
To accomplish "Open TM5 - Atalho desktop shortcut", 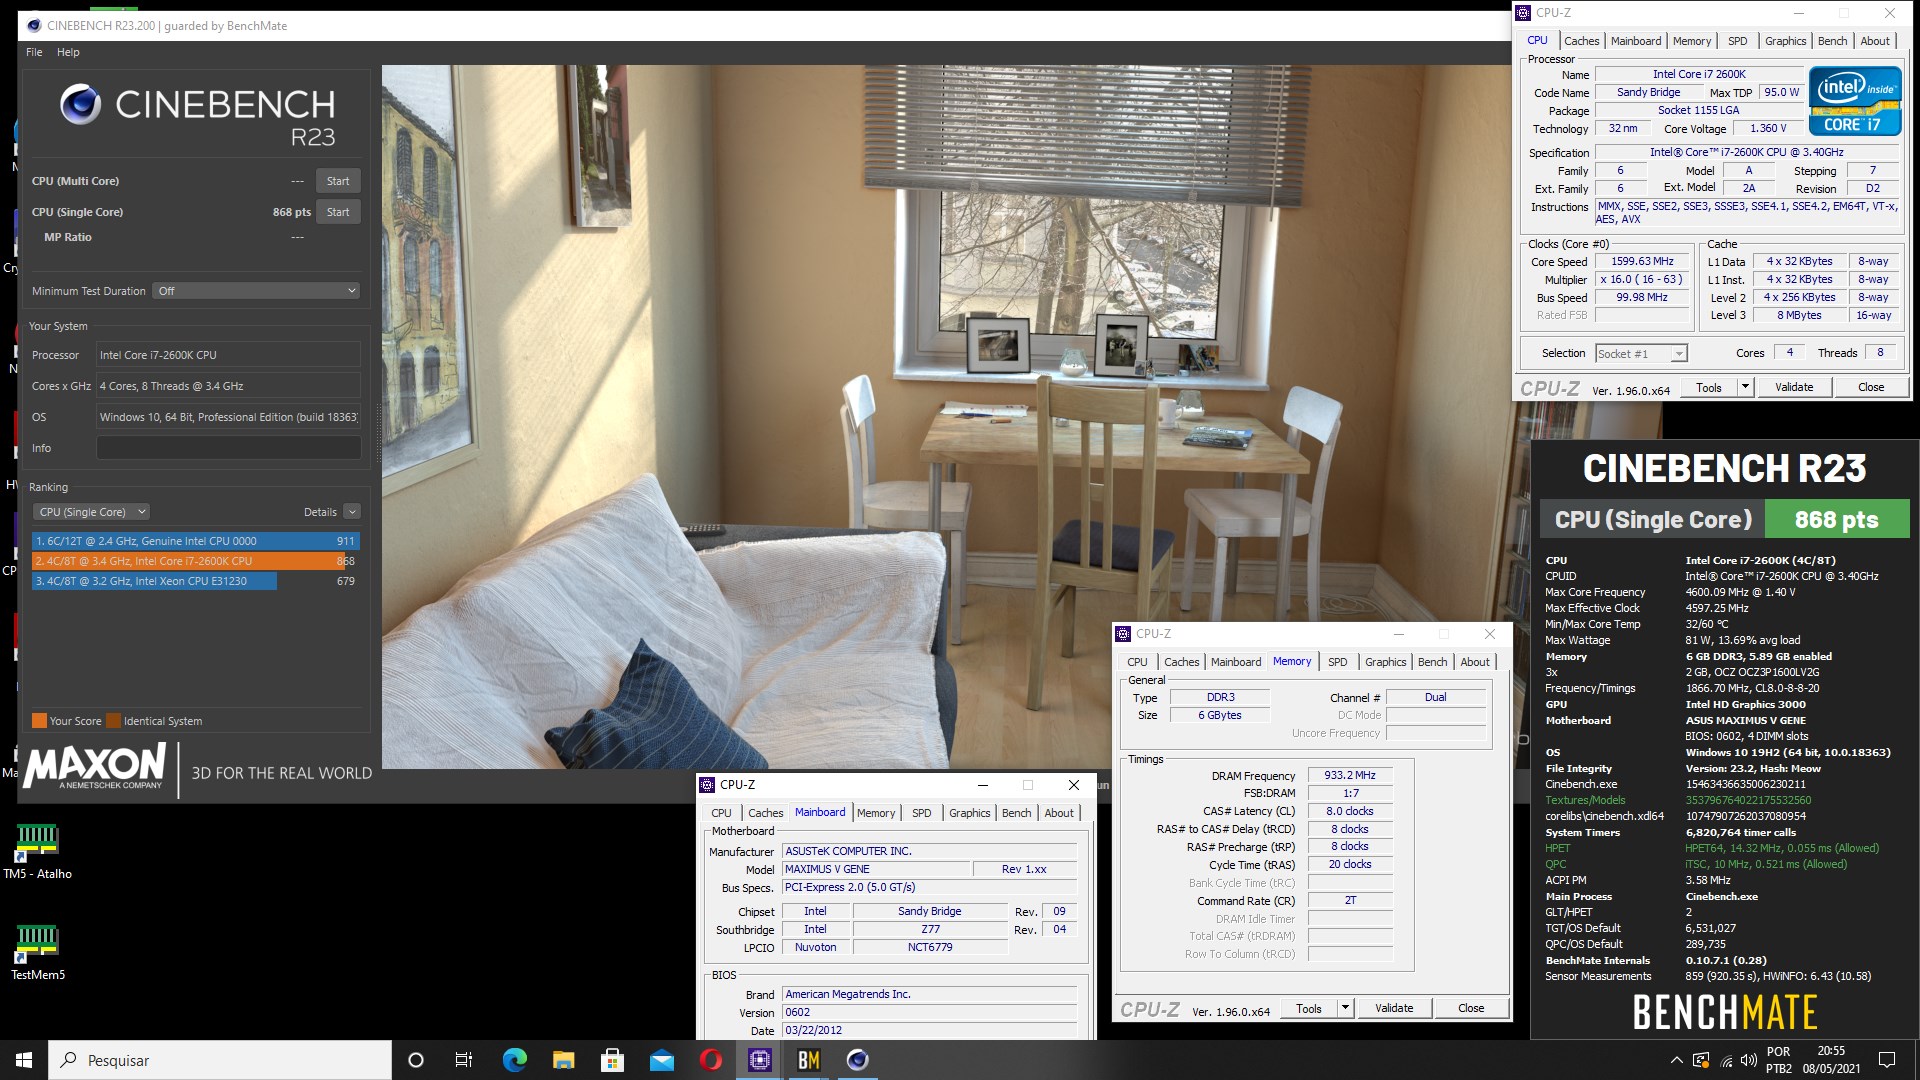I will (x=37, y=852).
